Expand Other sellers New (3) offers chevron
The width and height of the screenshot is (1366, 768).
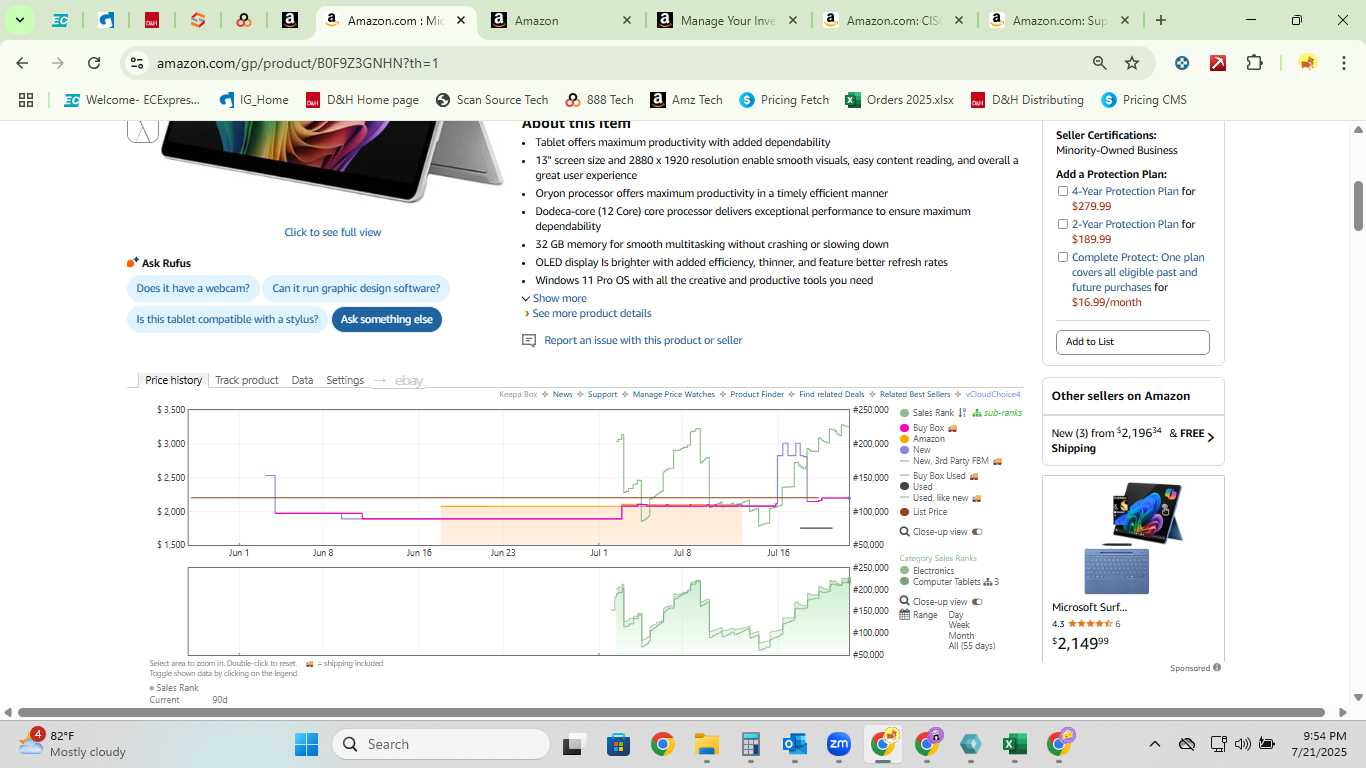coord(1211,437)
